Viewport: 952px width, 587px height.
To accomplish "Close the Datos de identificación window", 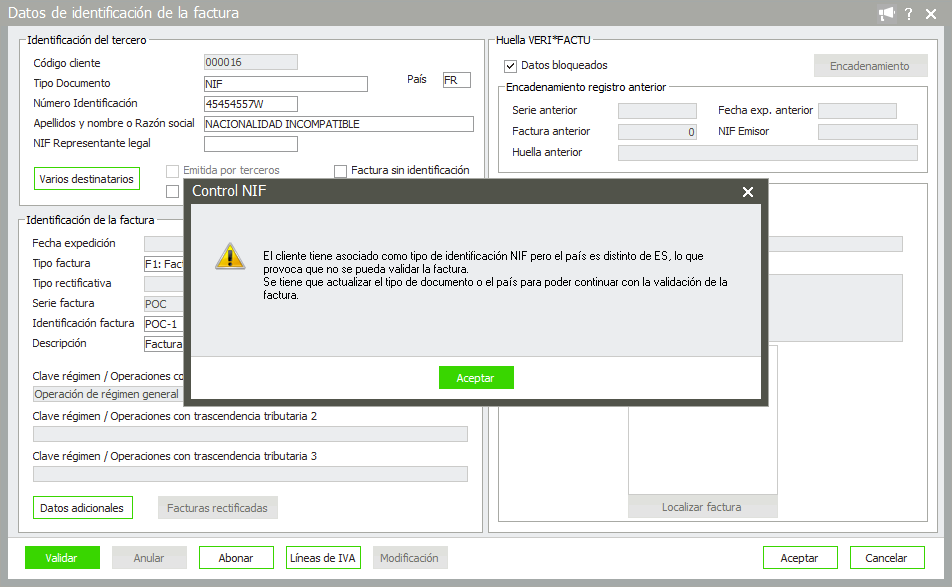I will [x=932, y=14].
